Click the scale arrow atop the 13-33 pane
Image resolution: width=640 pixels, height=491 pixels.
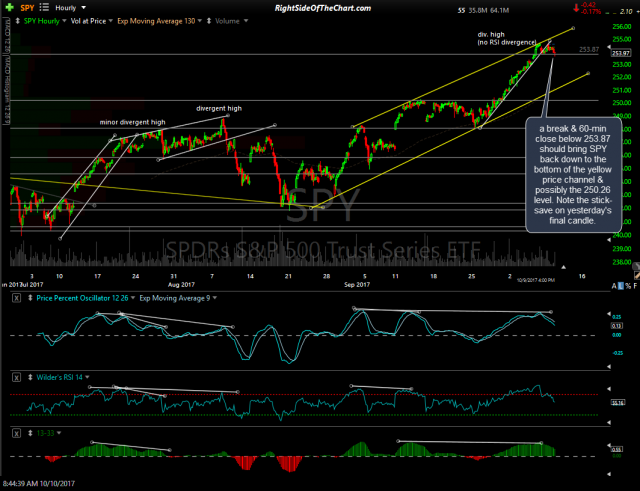tap(609, 445)
